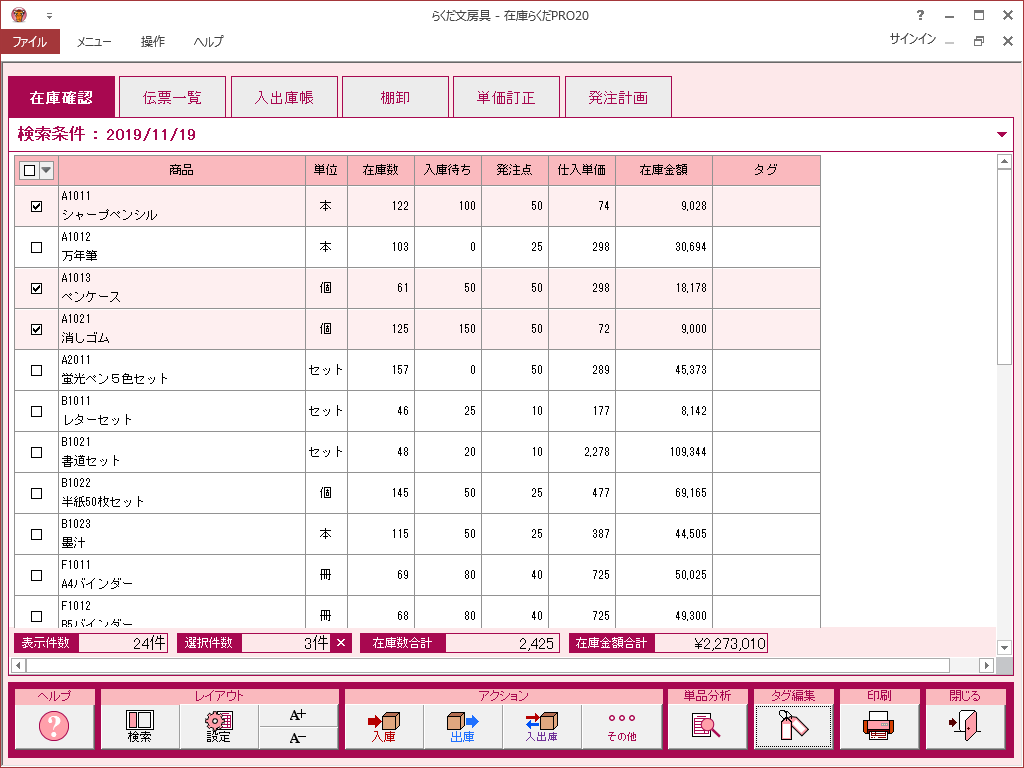The image size is (1024, 768).
Task: Open the 設定 settings gear button
Action: click(218, 727)
